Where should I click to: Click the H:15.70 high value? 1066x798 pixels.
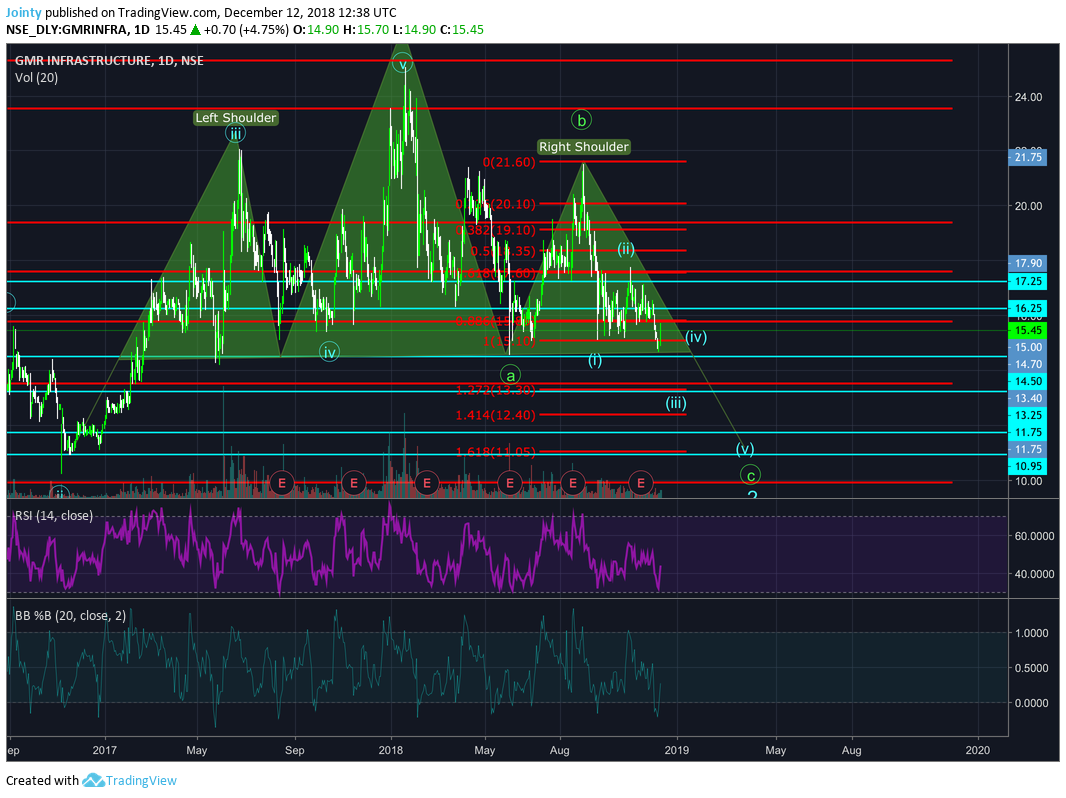[x=366, y=30]
